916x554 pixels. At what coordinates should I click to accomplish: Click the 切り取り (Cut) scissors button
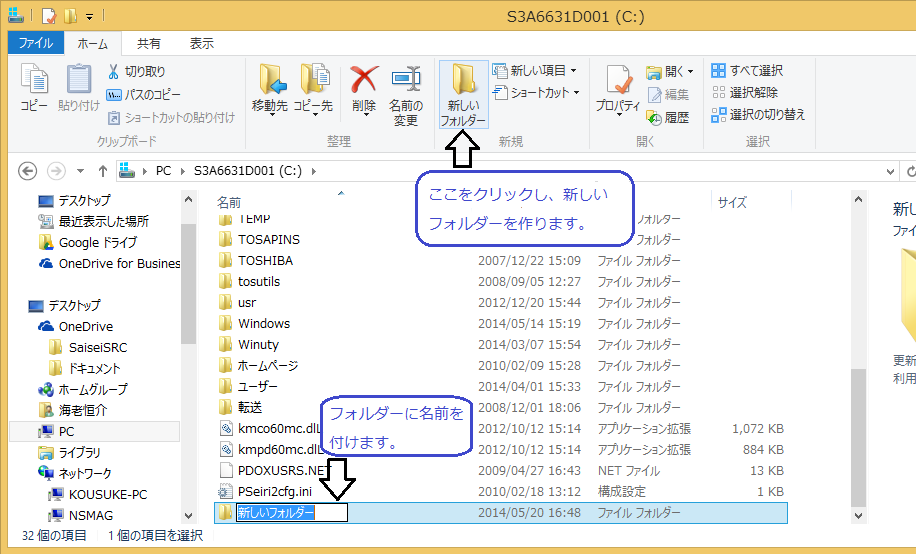tap(136, 72)
